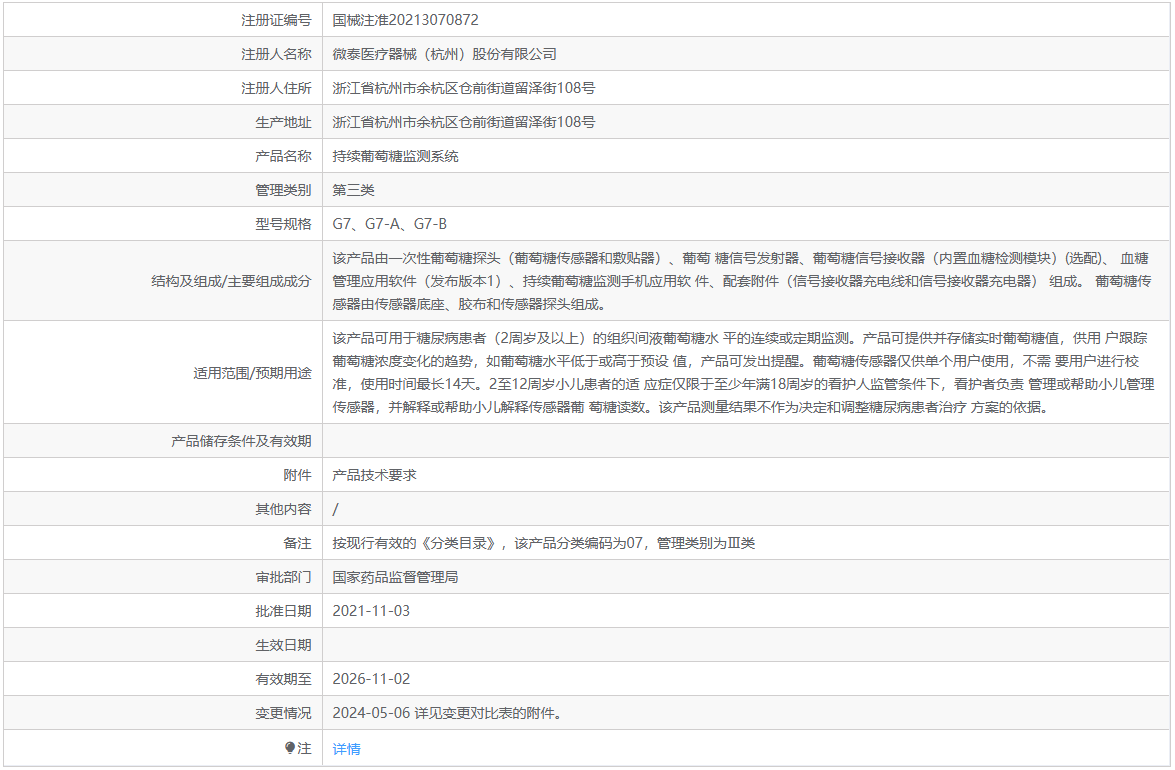Click approval date 2021-11-03
The image size is (1175, 770).
coord(371,611)
